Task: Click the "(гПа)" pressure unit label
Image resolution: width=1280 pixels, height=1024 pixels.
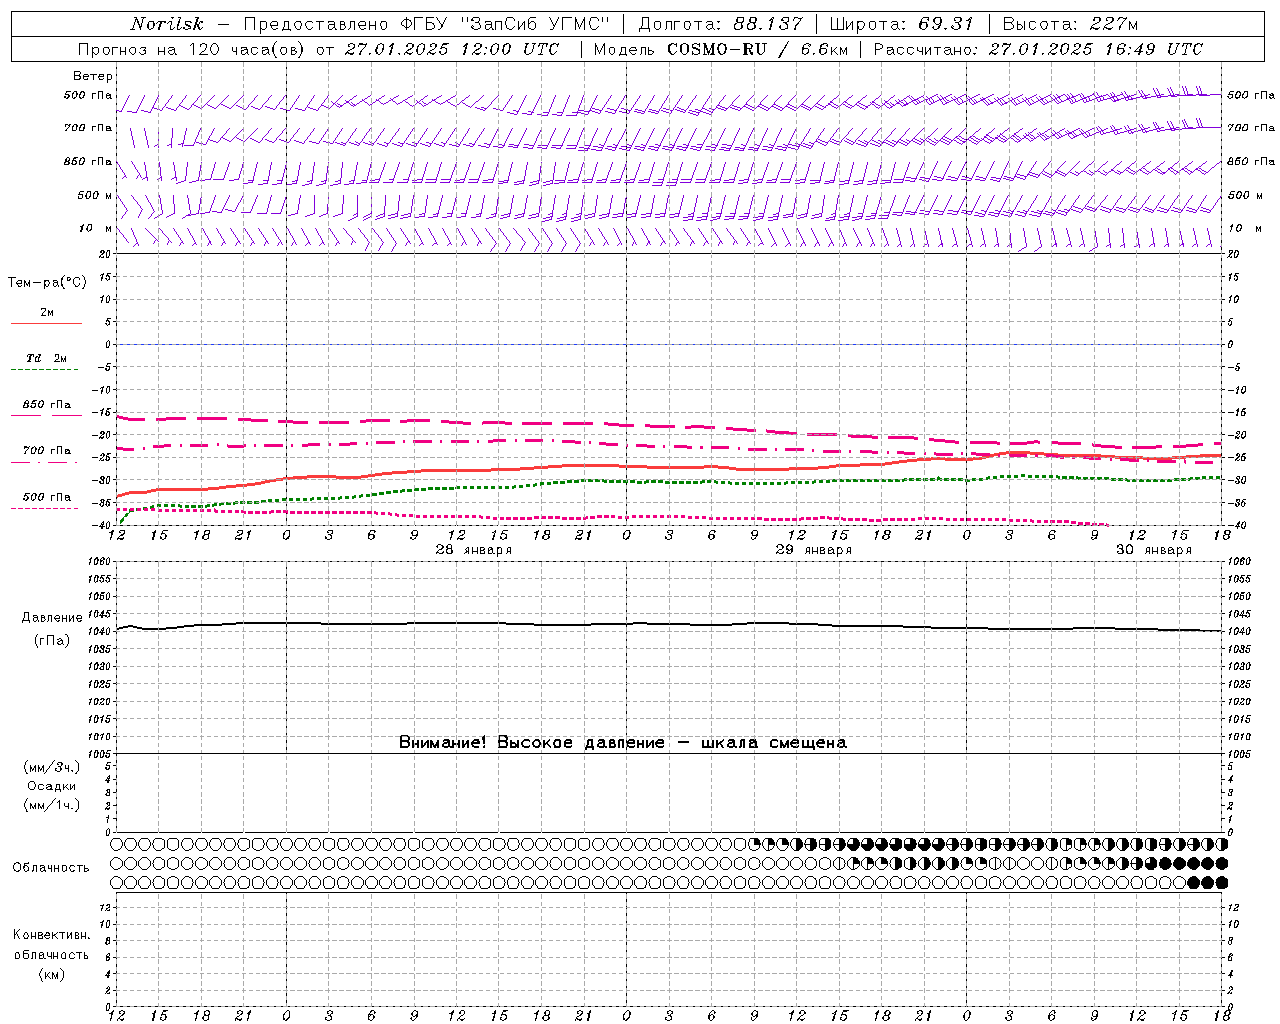Action: [x=52, y=641]
